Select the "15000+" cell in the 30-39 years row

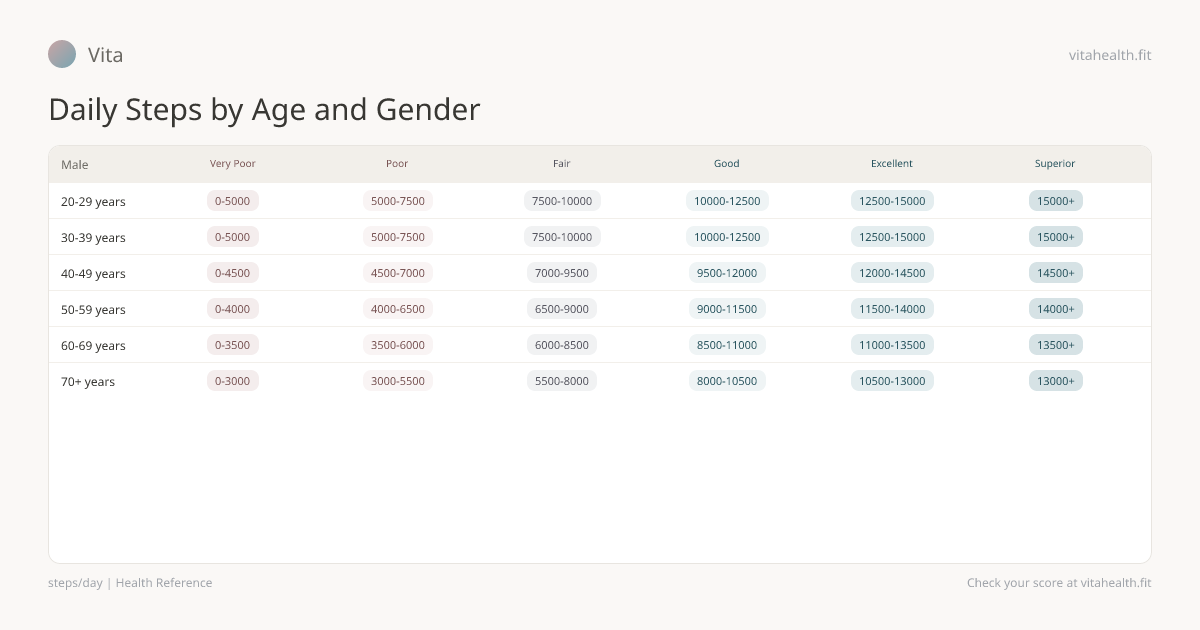[x=1056, y=237]
